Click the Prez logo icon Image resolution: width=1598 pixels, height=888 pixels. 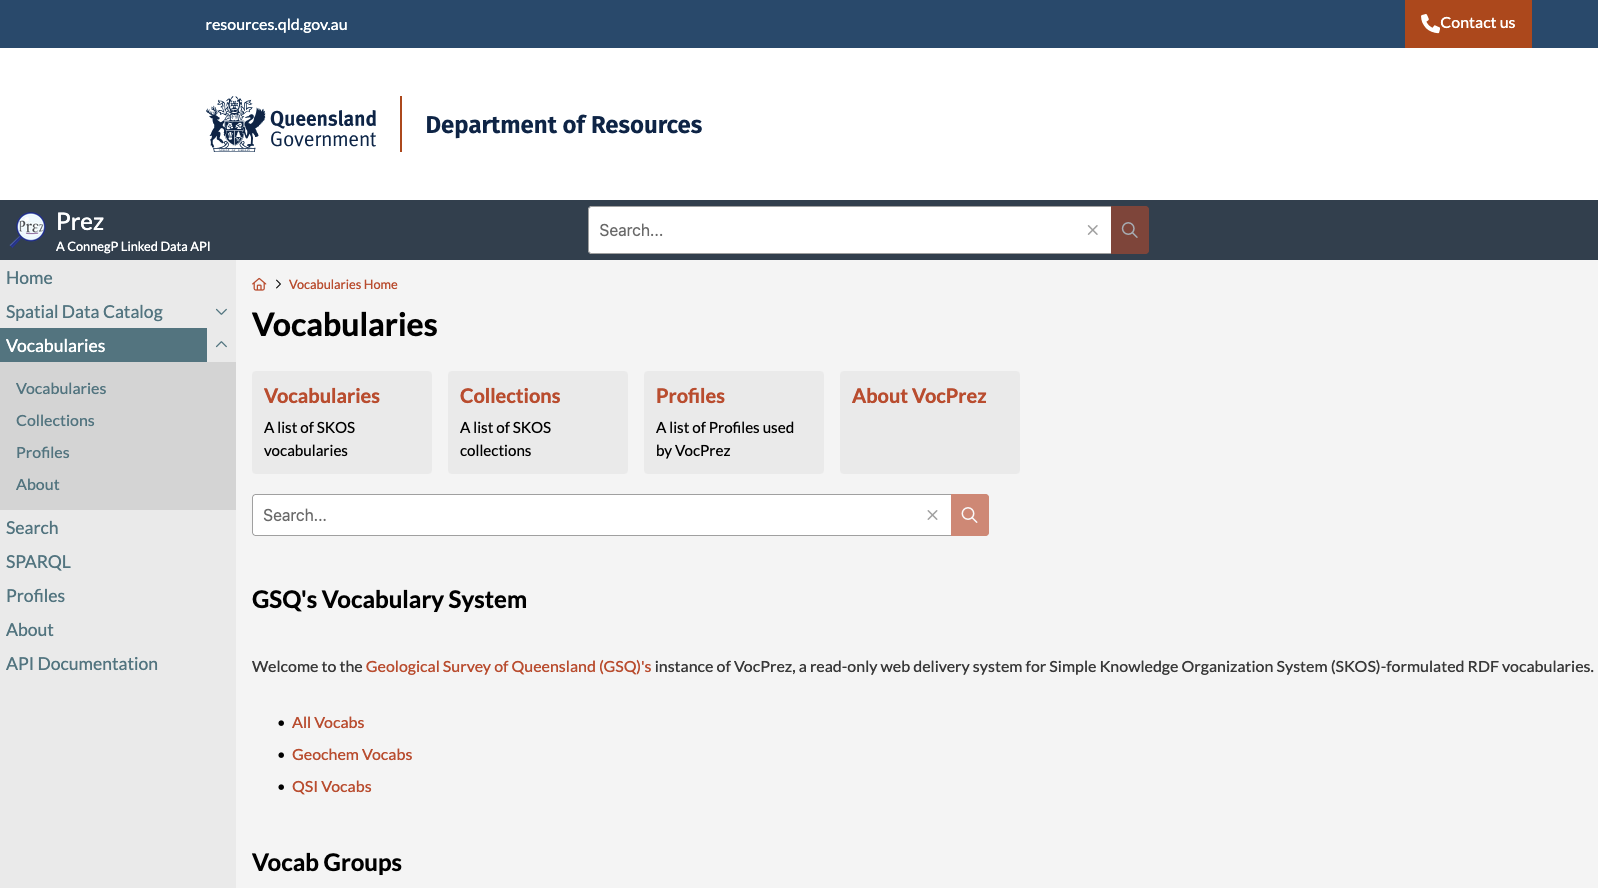click(29, 230)
